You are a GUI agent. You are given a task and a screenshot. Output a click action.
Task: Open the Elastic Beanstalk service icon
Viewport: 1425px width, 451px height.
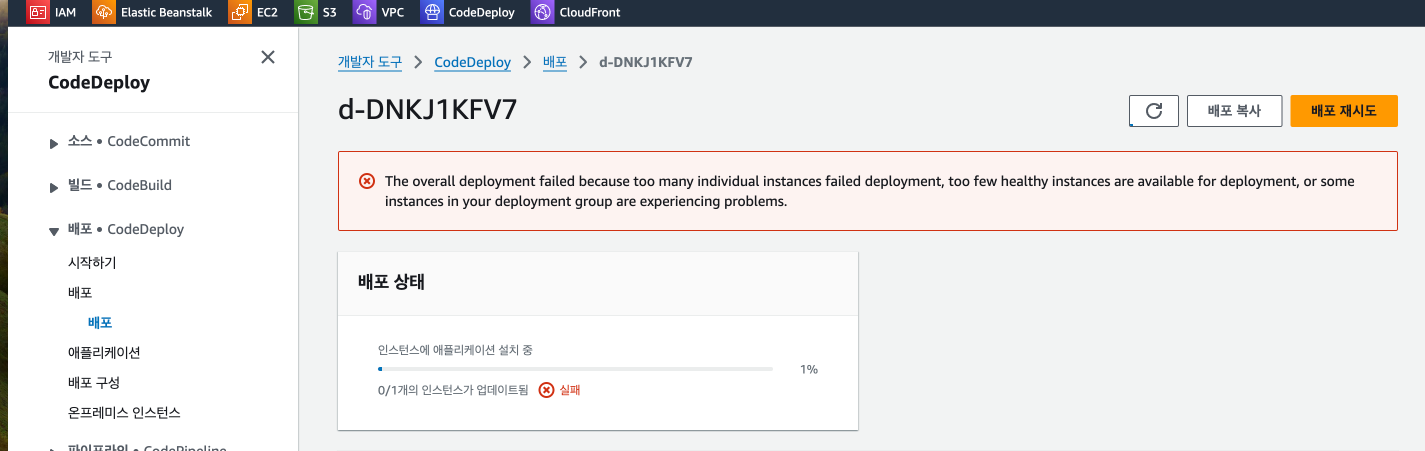point(104,13)
